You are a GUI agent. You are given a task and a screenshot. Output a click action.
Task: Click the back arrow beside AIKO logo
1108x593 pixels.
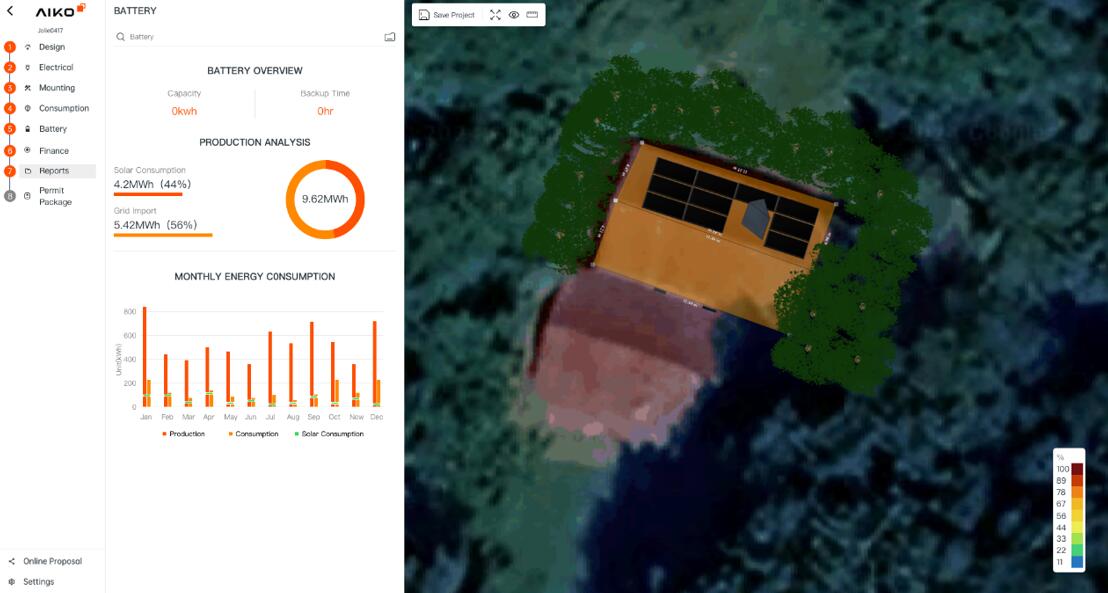10,11
